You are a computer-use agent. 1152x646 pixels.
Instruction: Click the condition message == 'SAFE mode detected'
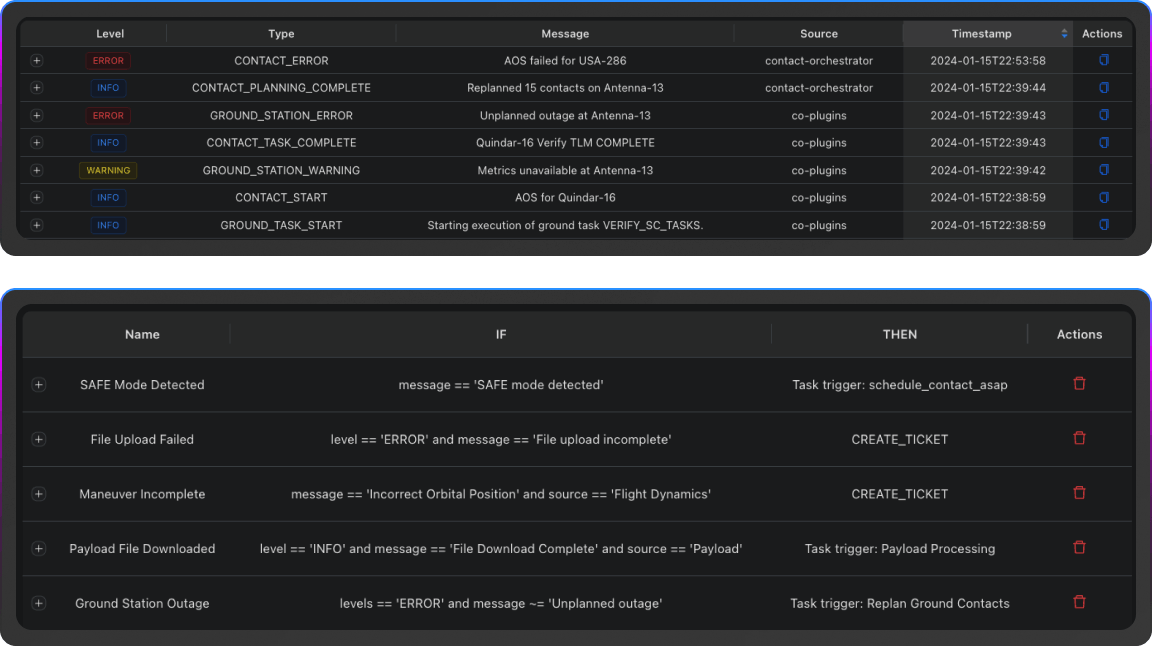point(501,385)
